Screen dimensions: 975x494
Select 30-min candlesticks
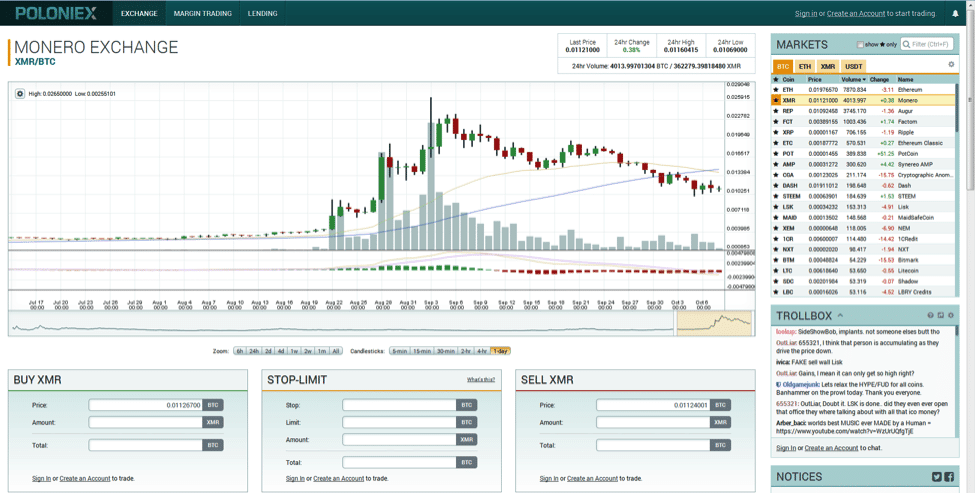(445, 351)
